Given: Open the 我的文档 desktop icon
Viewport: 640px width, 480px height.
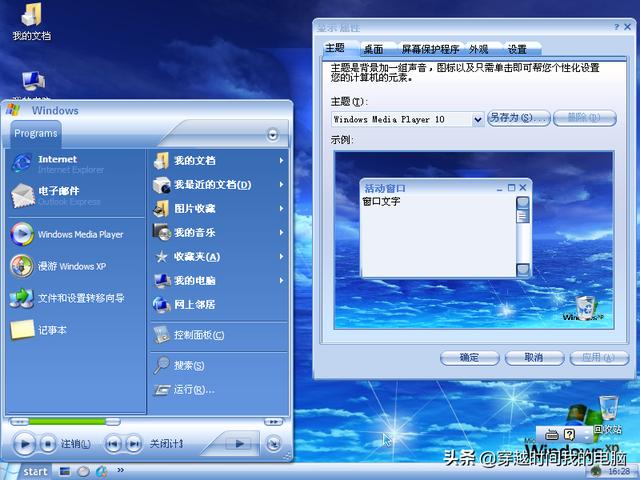Looking at the screenshot, I should pos(31,21).
